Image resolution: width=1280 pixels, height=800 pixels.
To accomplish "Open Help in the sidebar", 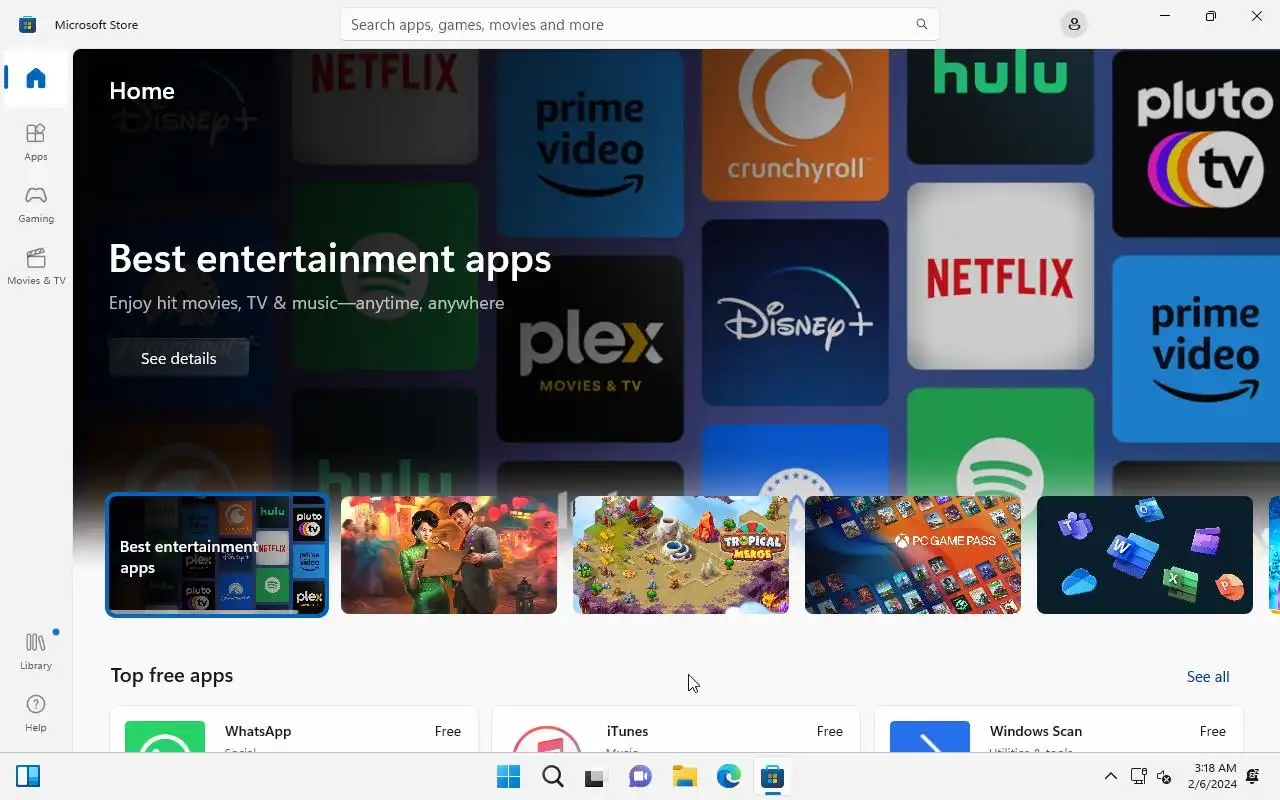I will tap(36, 713).
